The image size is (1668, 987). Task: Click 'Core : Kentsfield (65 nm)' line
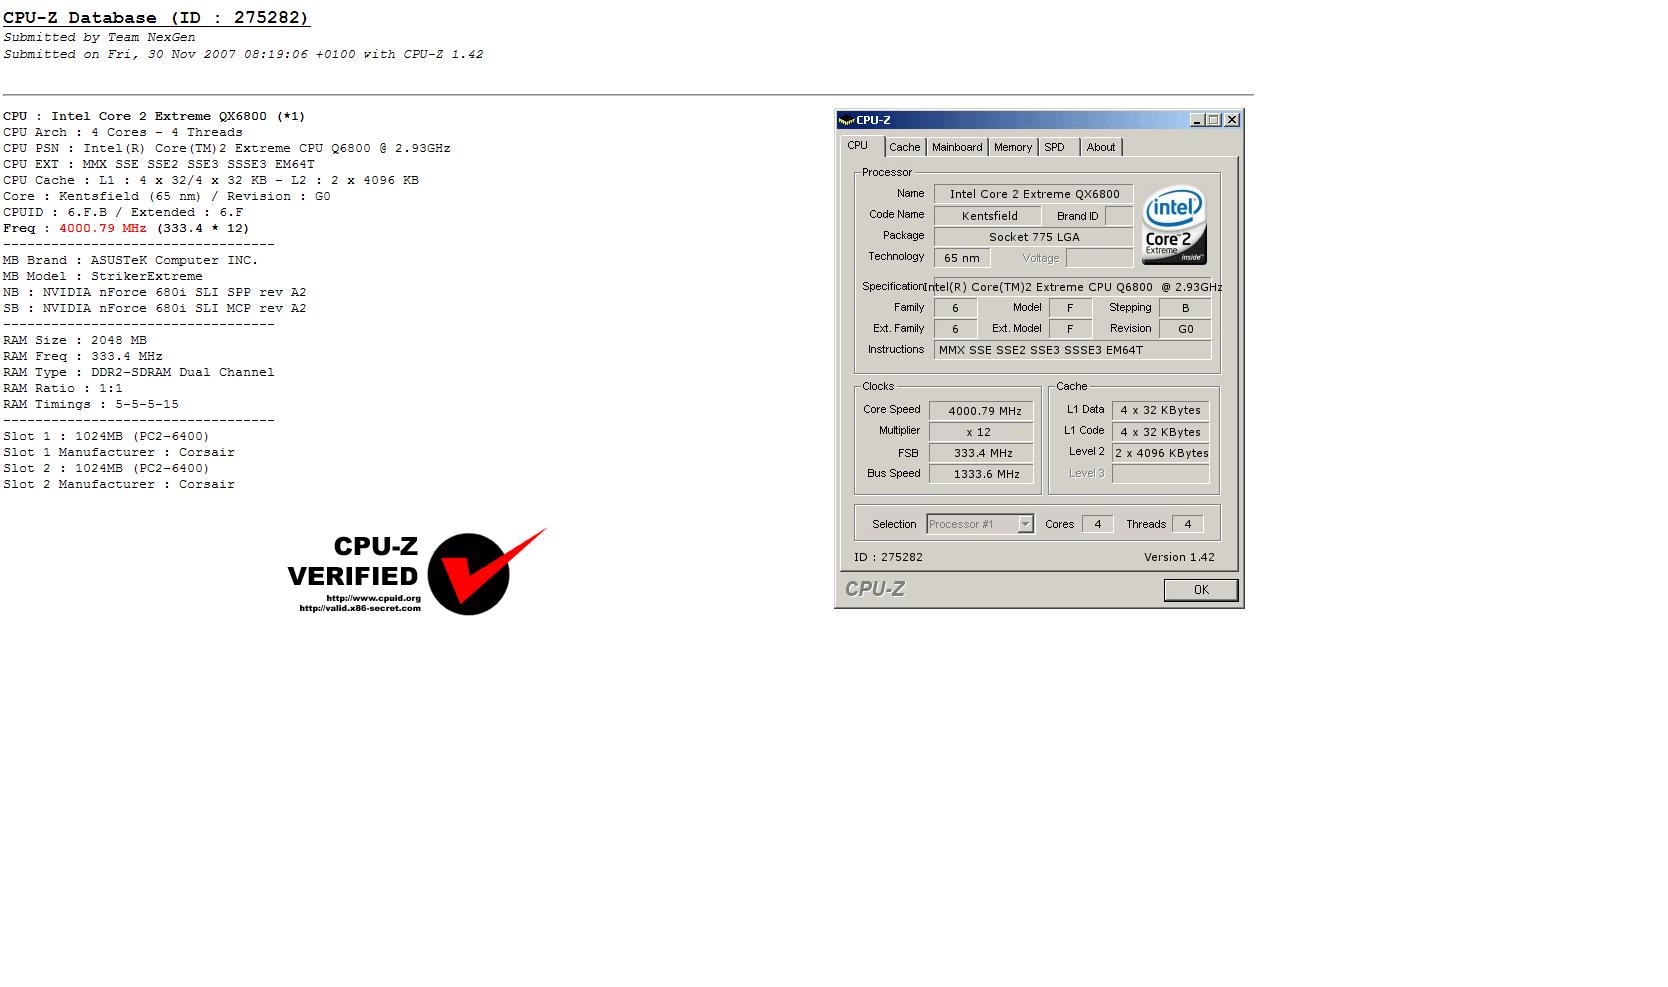tap(167, 196)
